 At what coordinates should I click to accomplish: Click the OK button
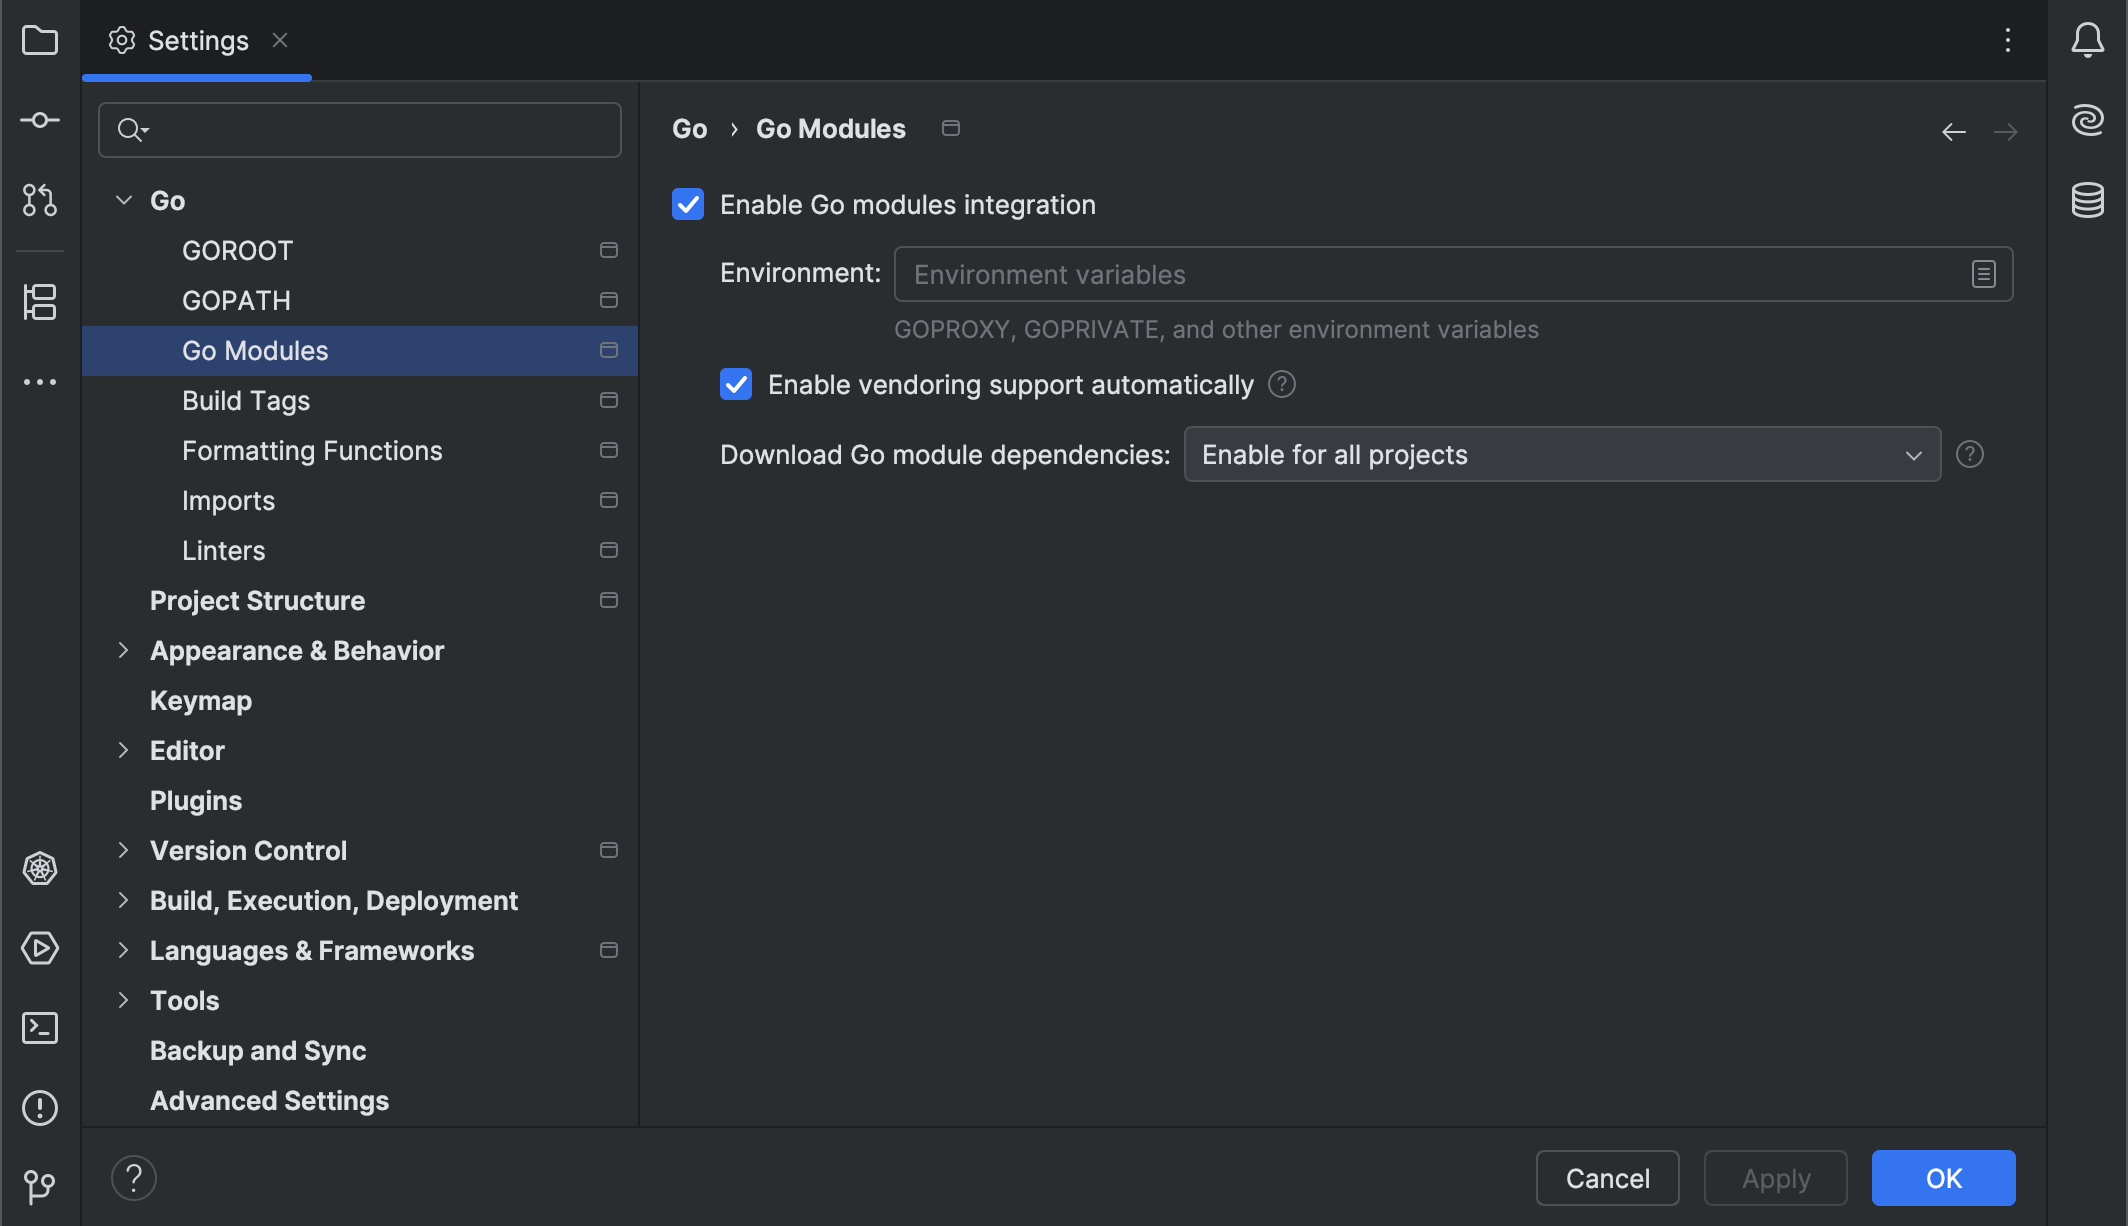(x=1943, y=1178)
